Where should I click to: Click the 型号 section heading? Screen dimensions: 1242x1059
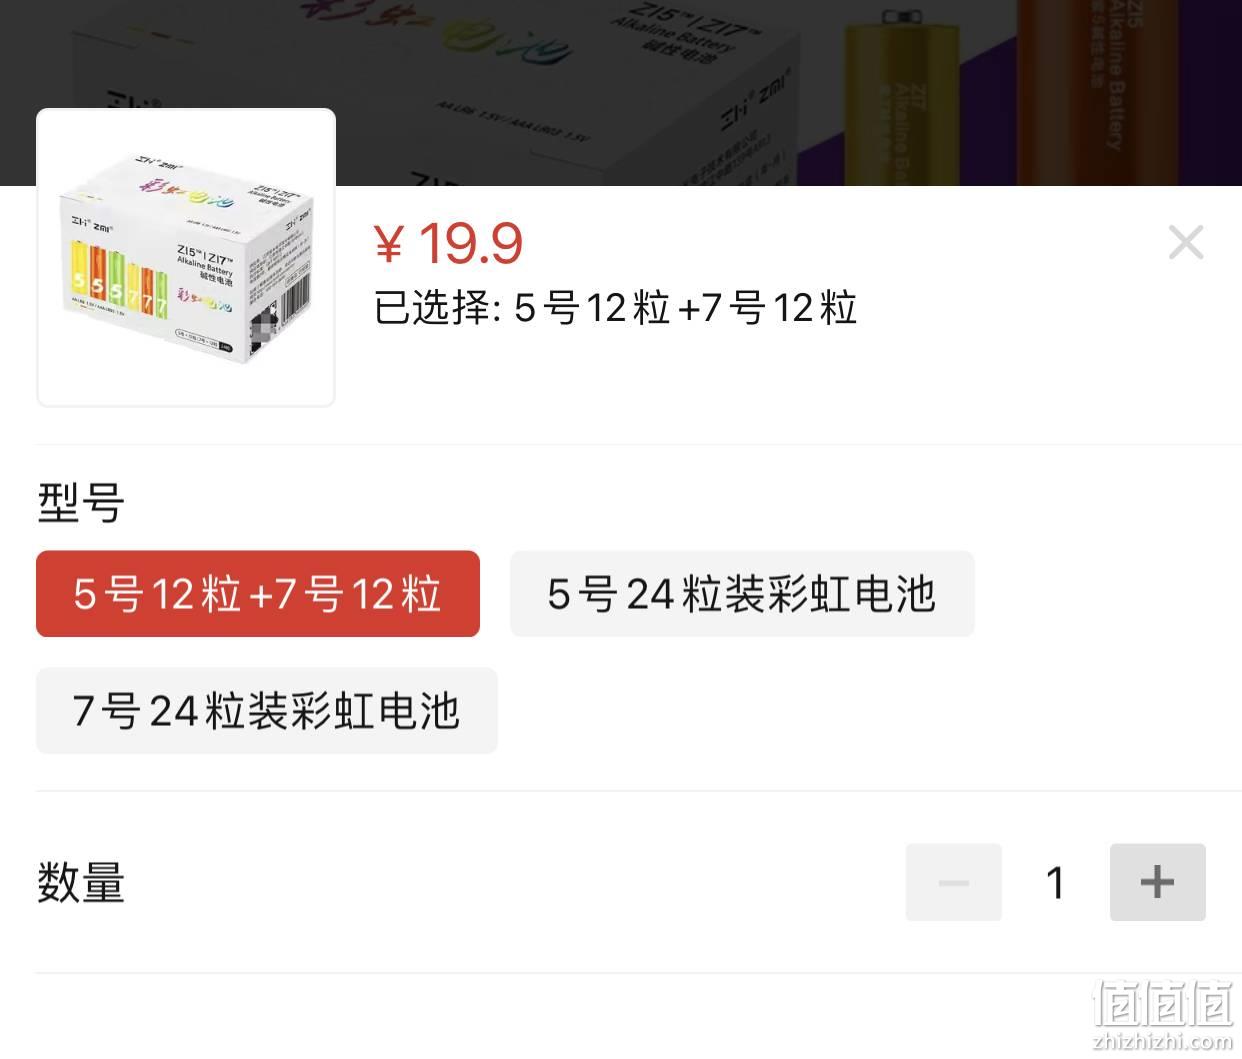coord(80,502)
